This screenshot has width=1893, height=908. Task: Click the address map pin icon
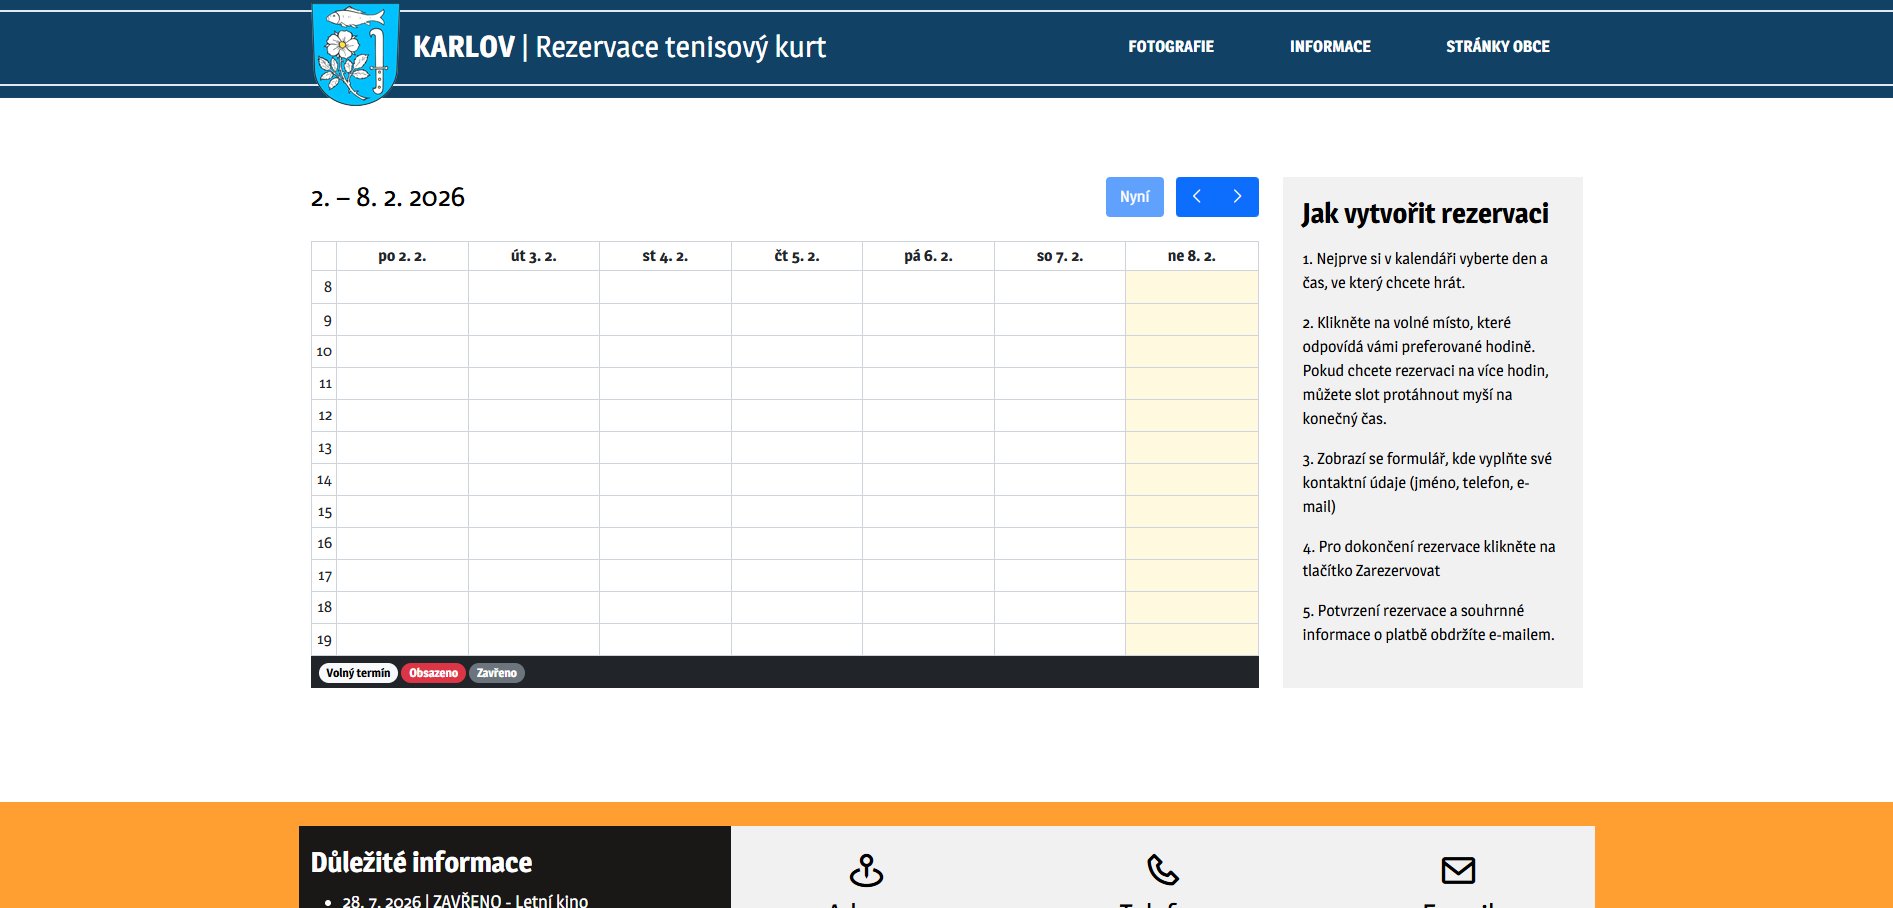tap(866, 870)
